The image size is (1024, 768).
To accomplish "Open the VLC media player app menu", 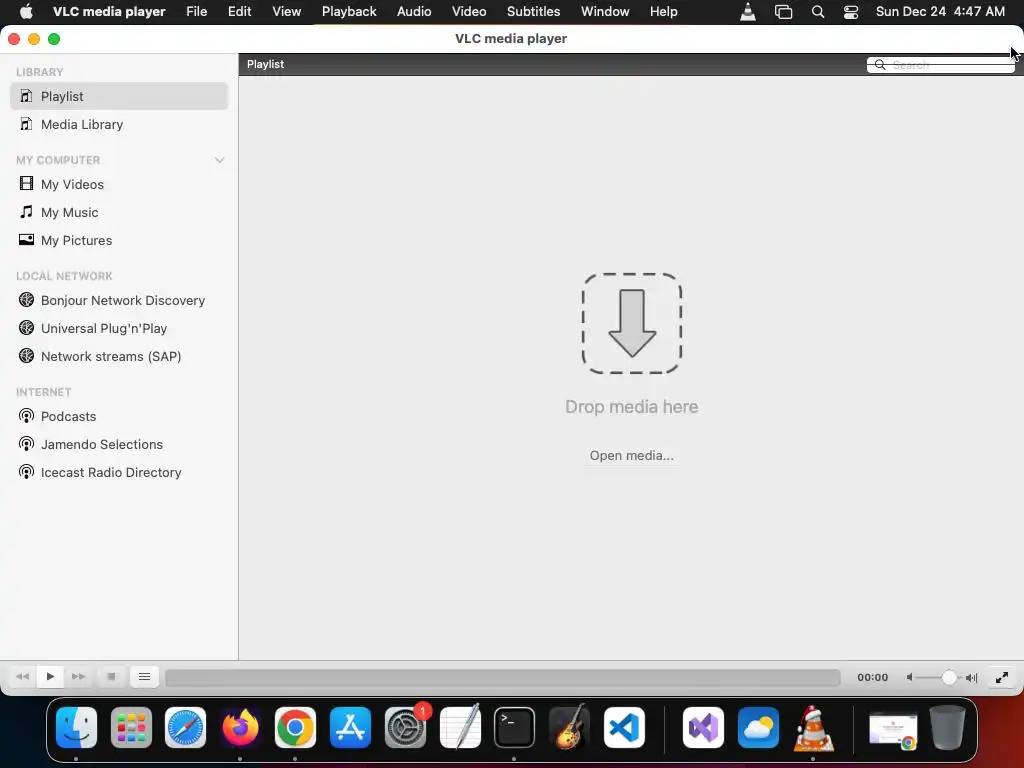I will [109, 12].
